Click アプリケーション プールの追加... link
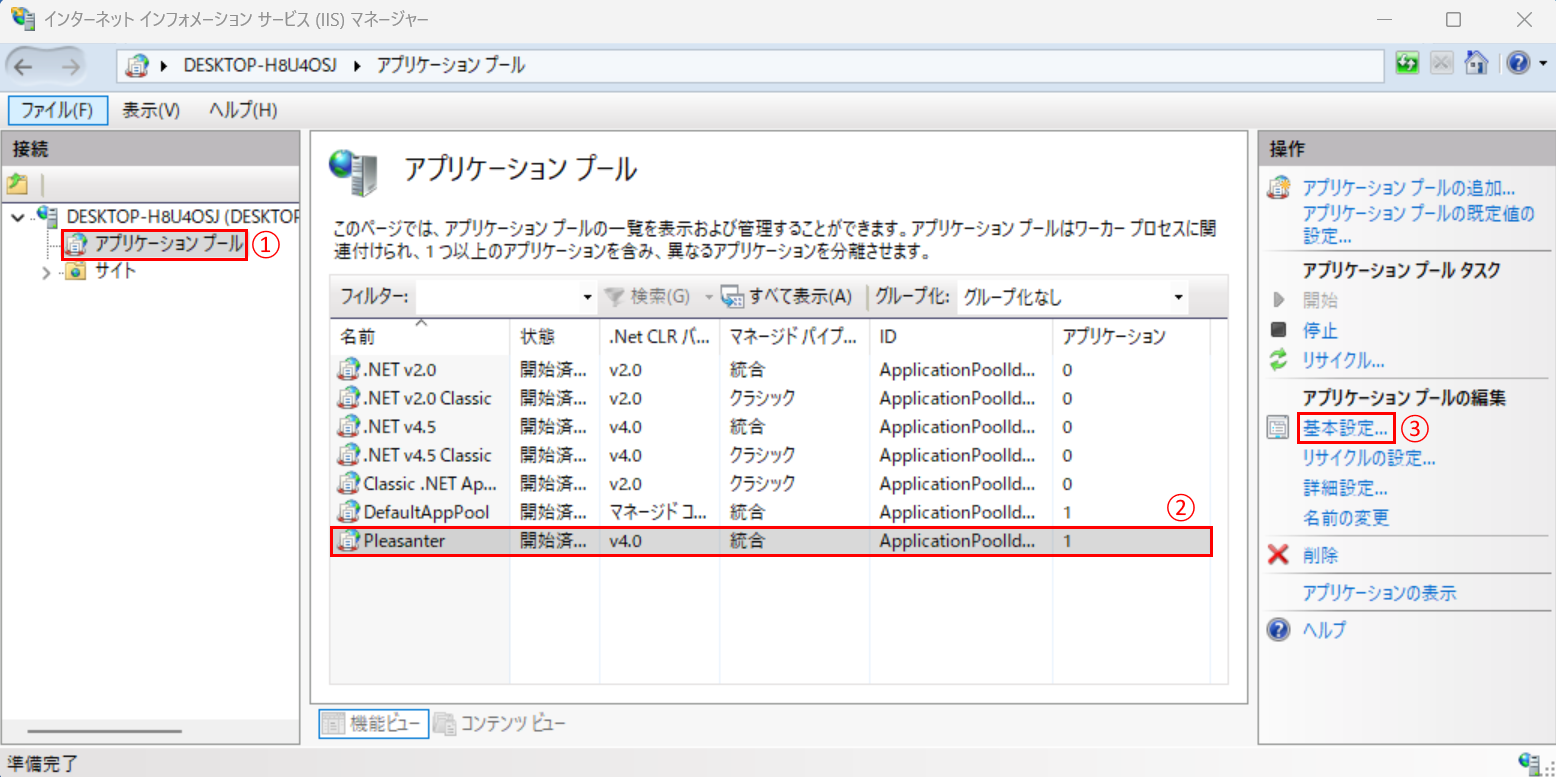Viewport: 1556px width, 777px height. tap(1409, 187)
